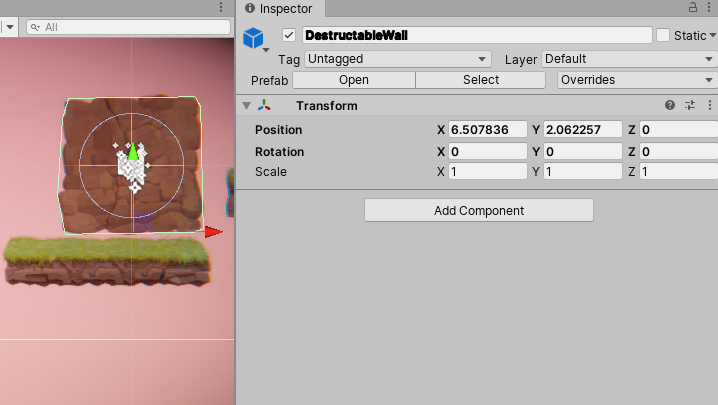This screenshot has width=718, height=405.
Task: Click the blue cube GameObject icon
Action: coord(254,39)
